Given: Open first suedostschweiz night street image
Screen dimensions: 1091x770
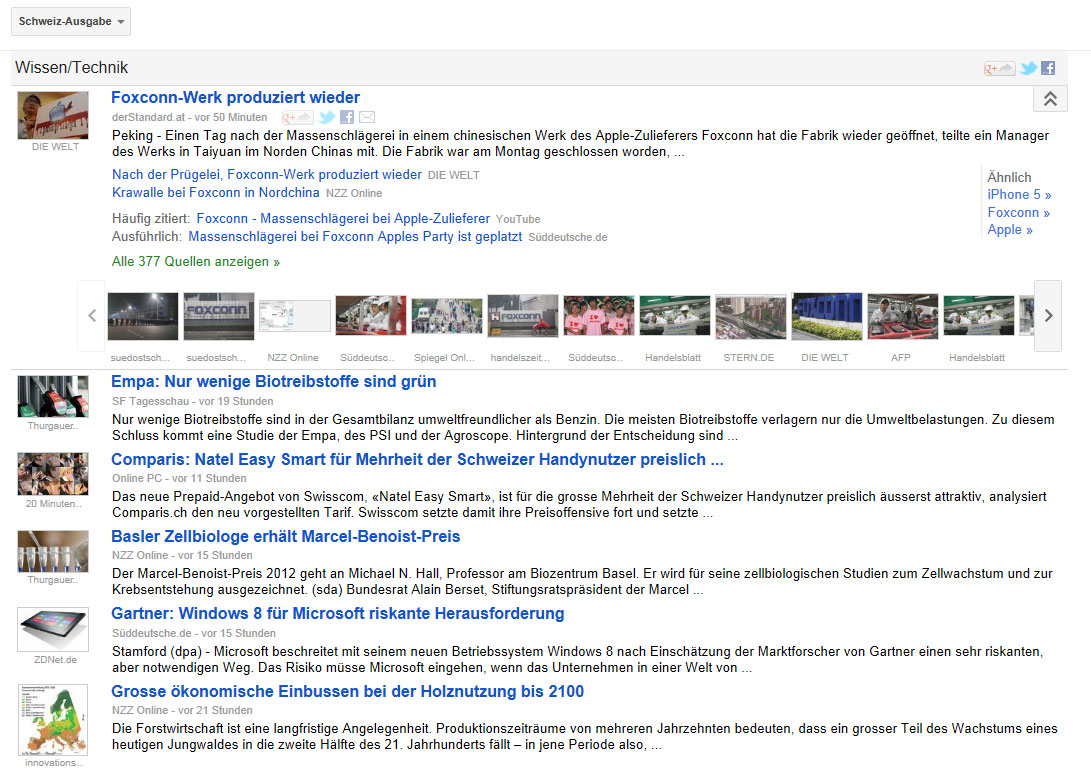Looking at the screenshot, I should [143, 316].
